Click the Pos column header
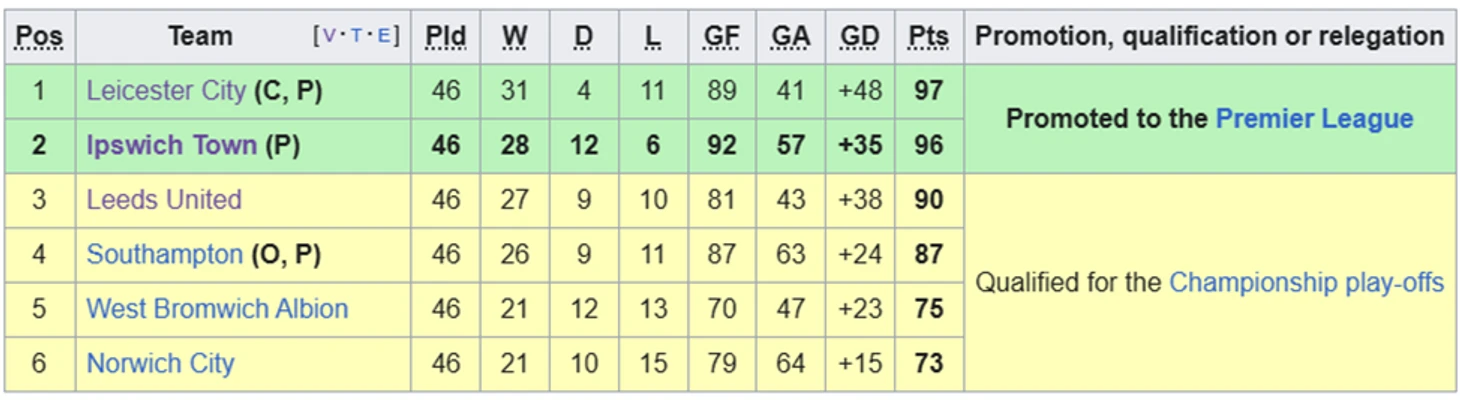 coord(39,37)
